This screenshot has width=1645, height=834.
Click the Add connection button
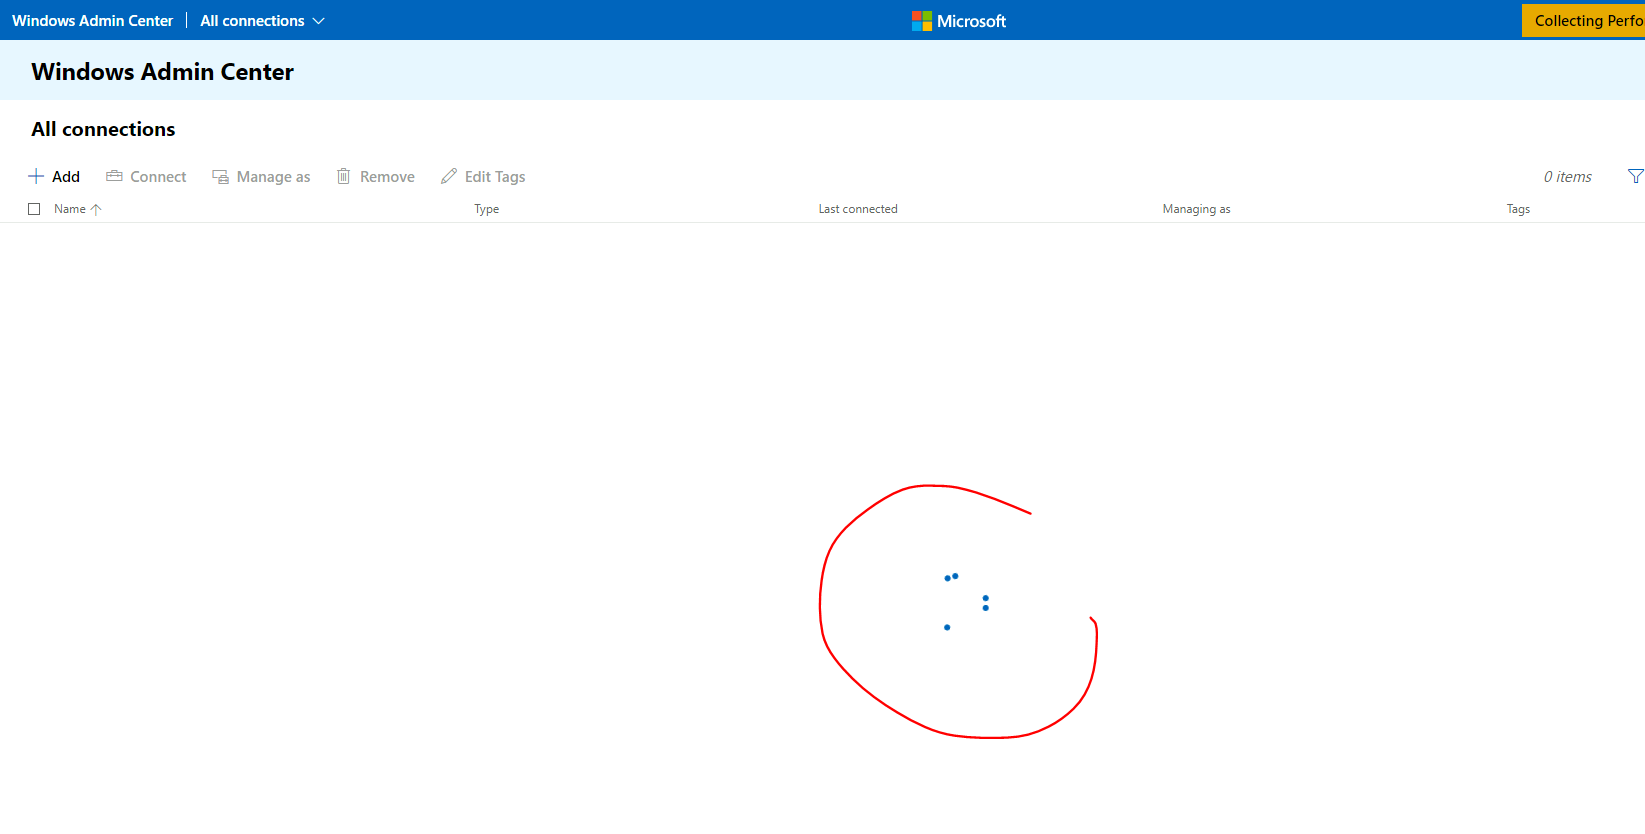click(x=54, y=176)
